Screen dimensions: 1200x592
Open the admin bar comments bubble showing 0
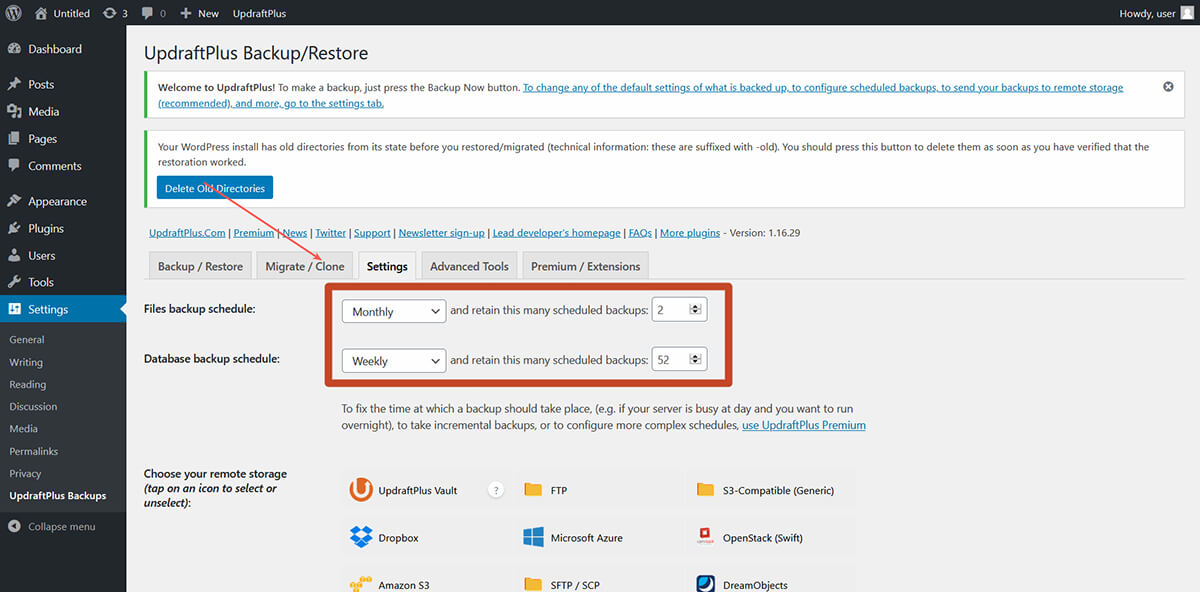[153, 13]
